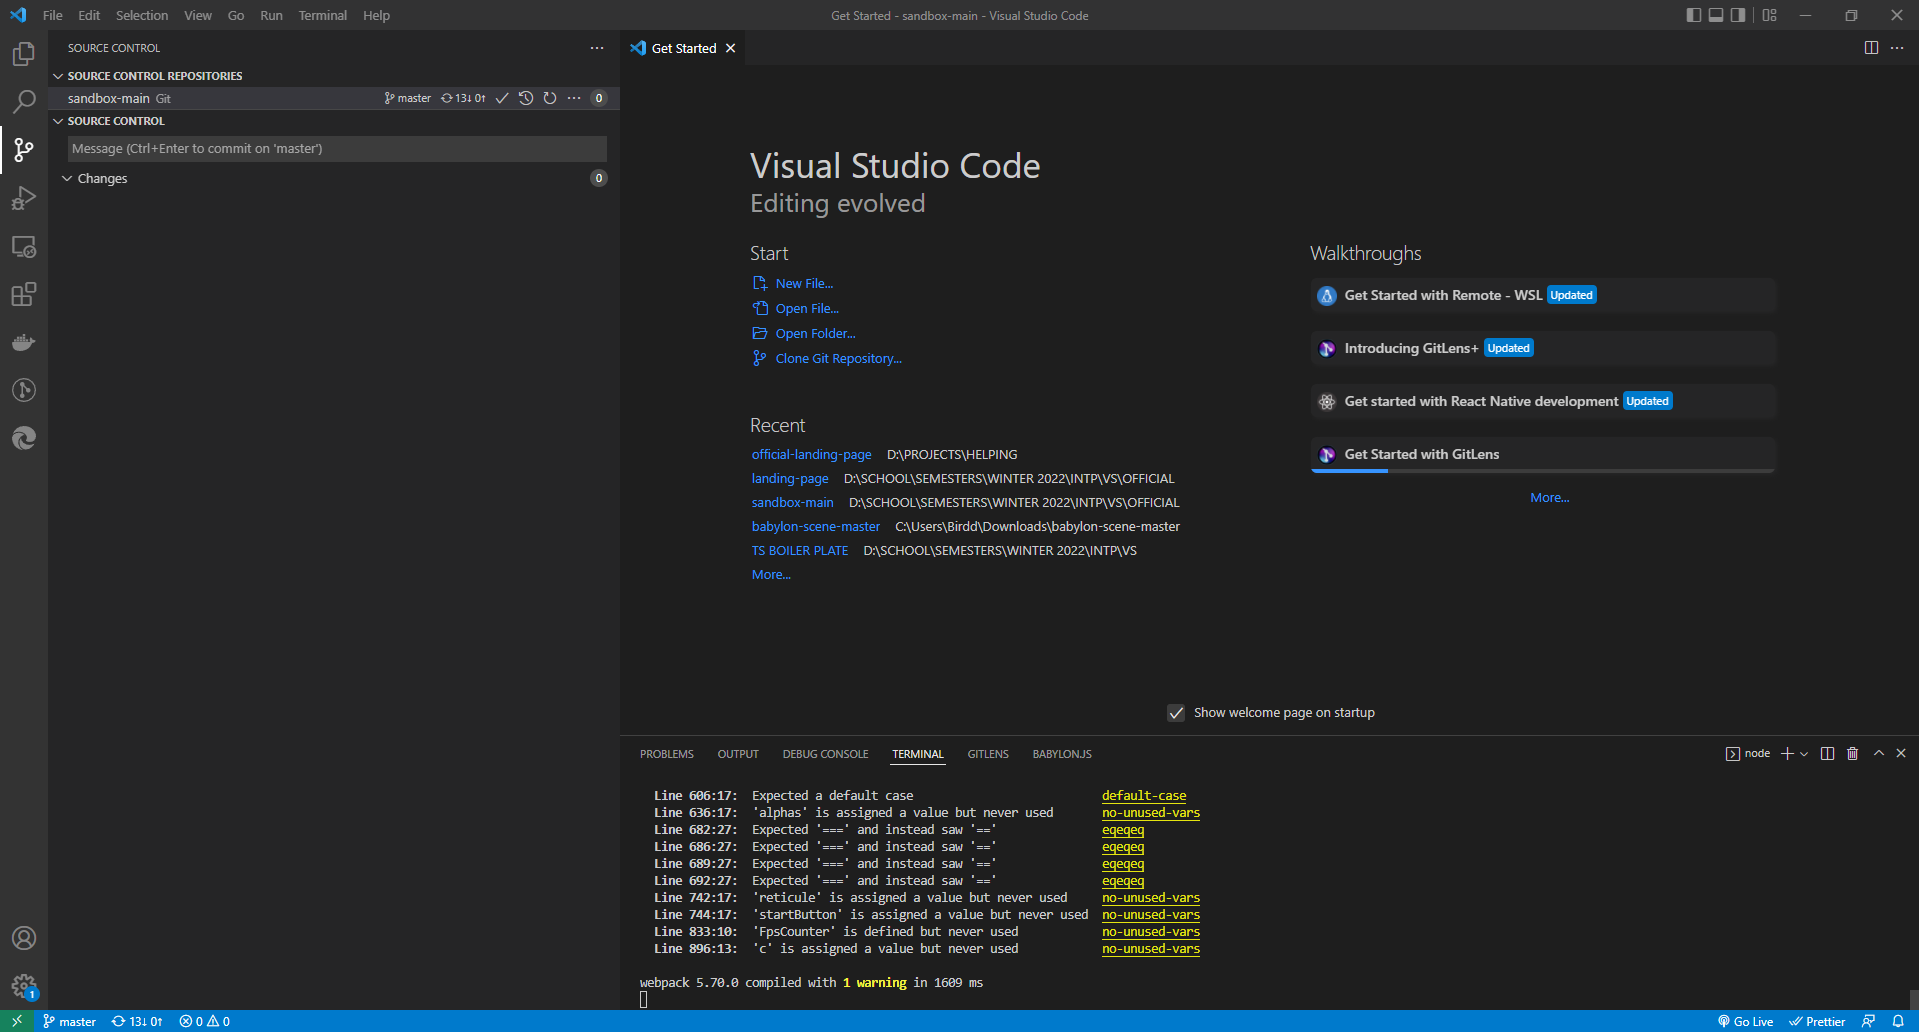Screen dimensions: 1919x1032
Task: Switch to the GitLens panel tab
Action: click(x=988, y=754)
